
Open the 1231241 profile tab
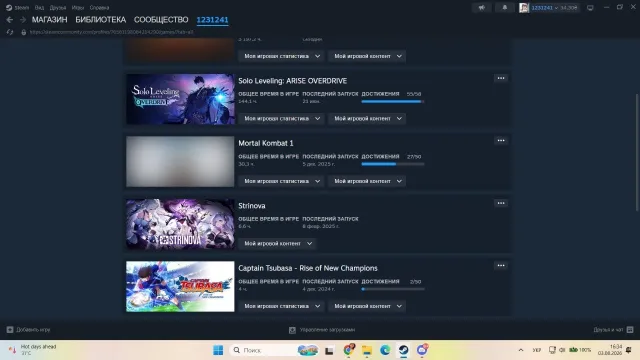point(212,20)
